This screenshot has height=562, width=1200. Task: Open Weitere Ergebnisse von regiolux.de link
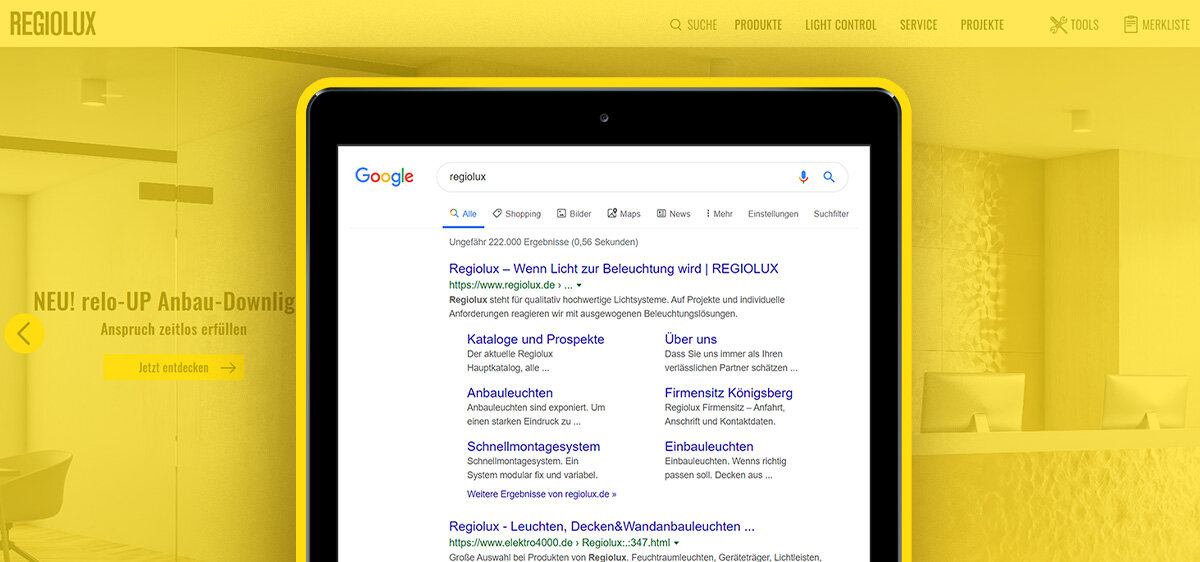click(541, 494)
